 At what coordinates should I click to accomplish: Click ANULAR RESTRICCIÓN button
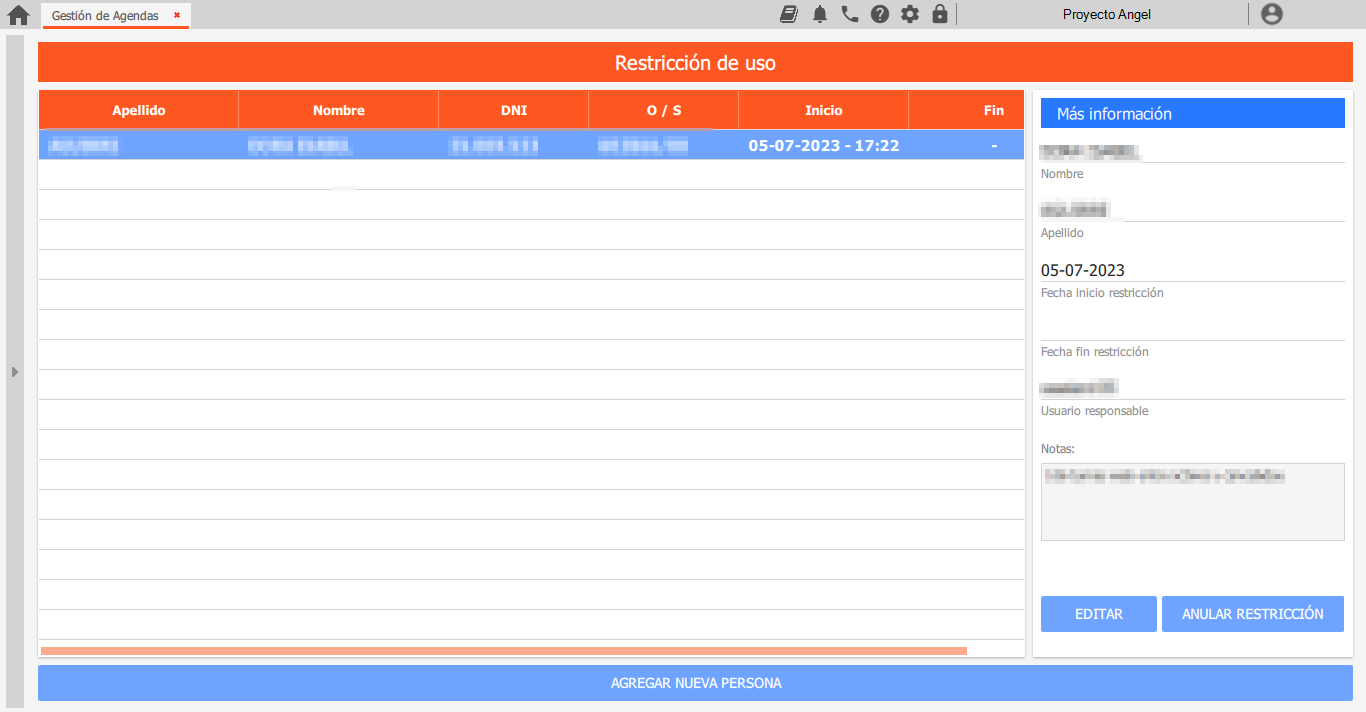1252,614
